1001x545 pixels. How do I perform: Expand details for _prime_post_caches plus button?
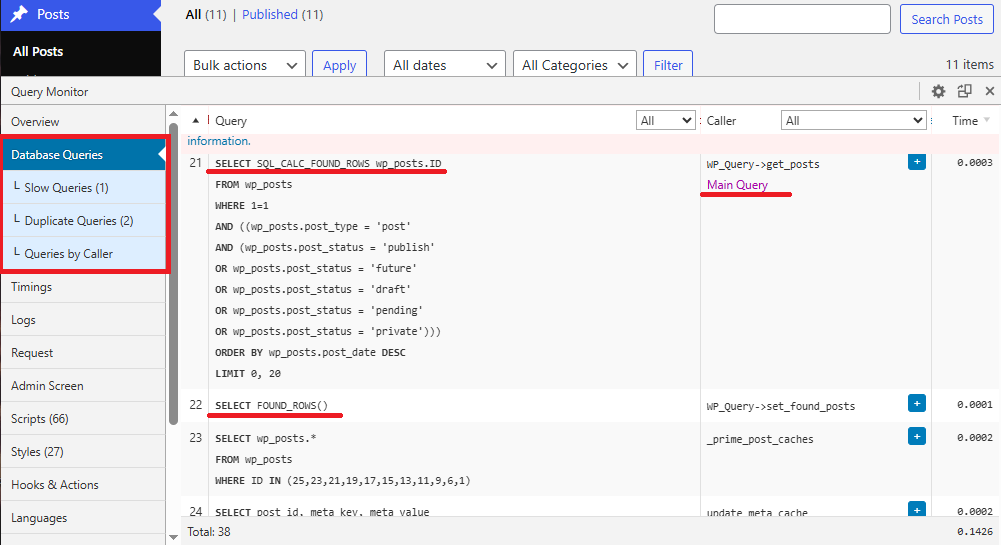[x=917, y=437]
